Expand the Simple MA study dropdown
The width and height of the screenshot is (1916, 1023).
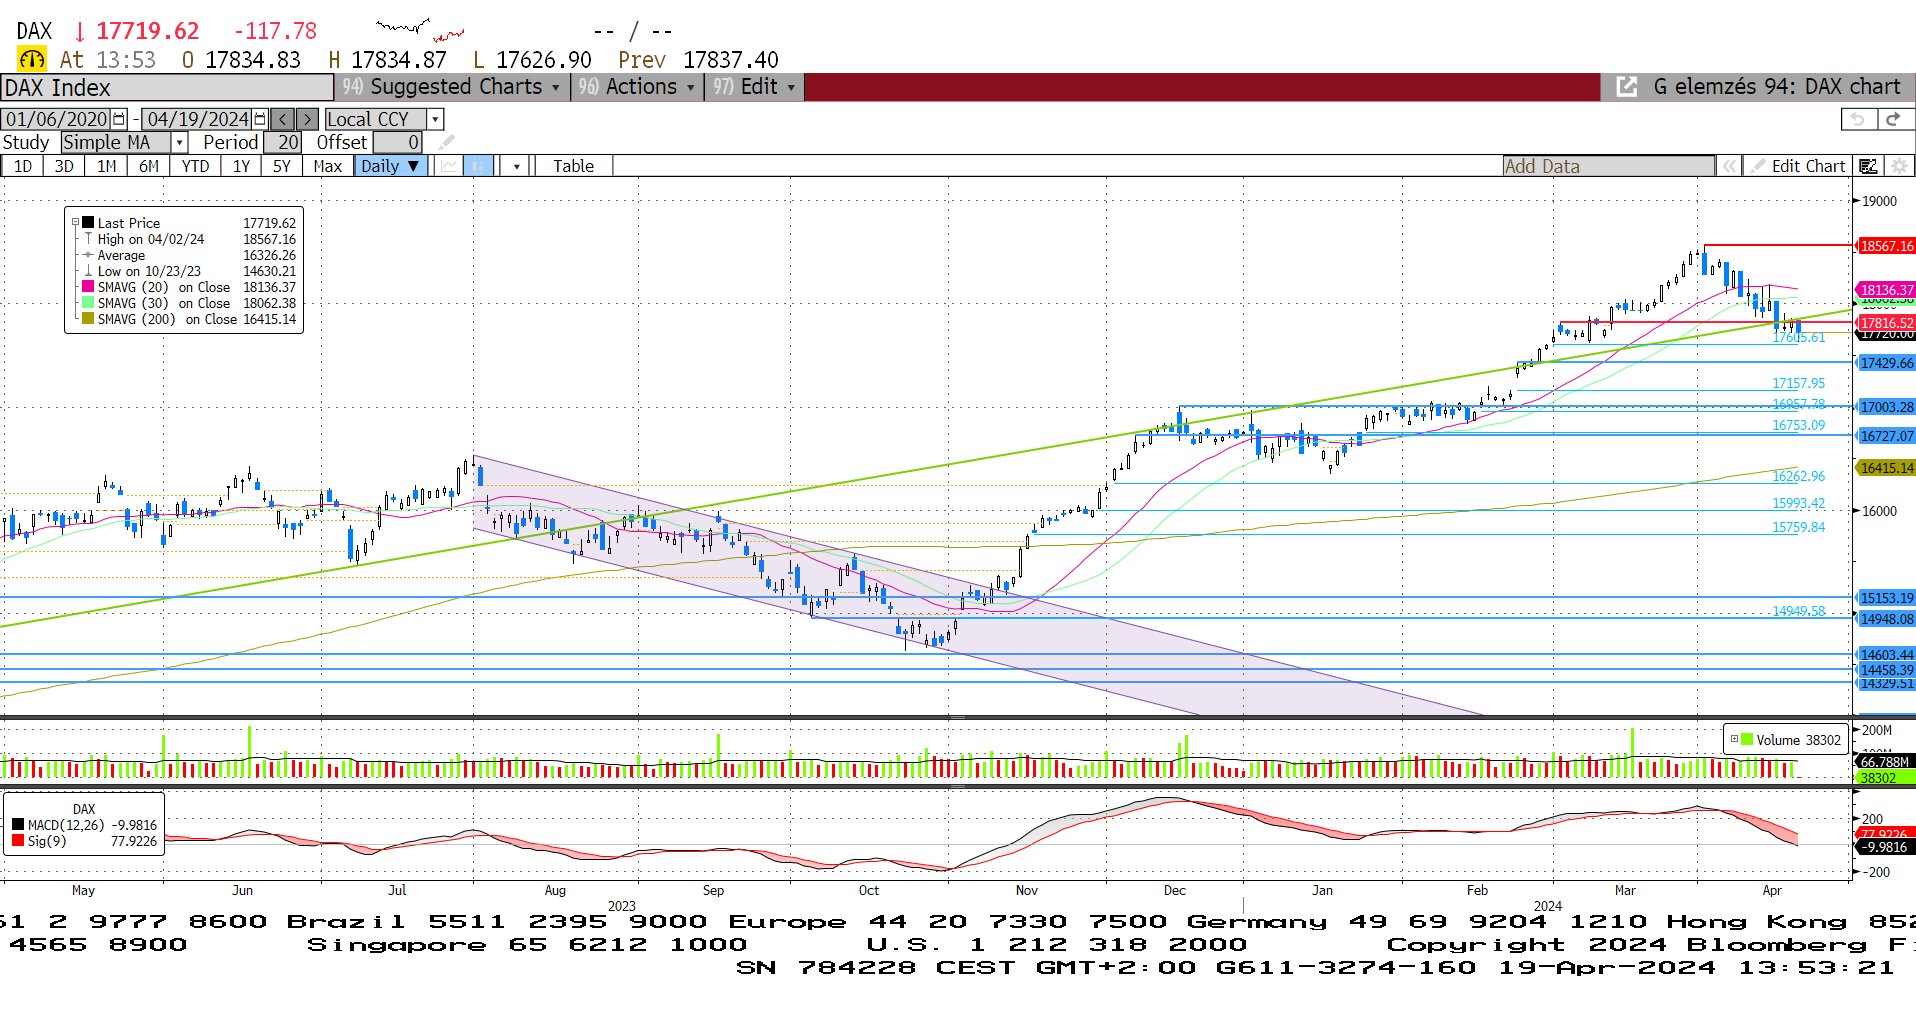click(x=179, y=142)
